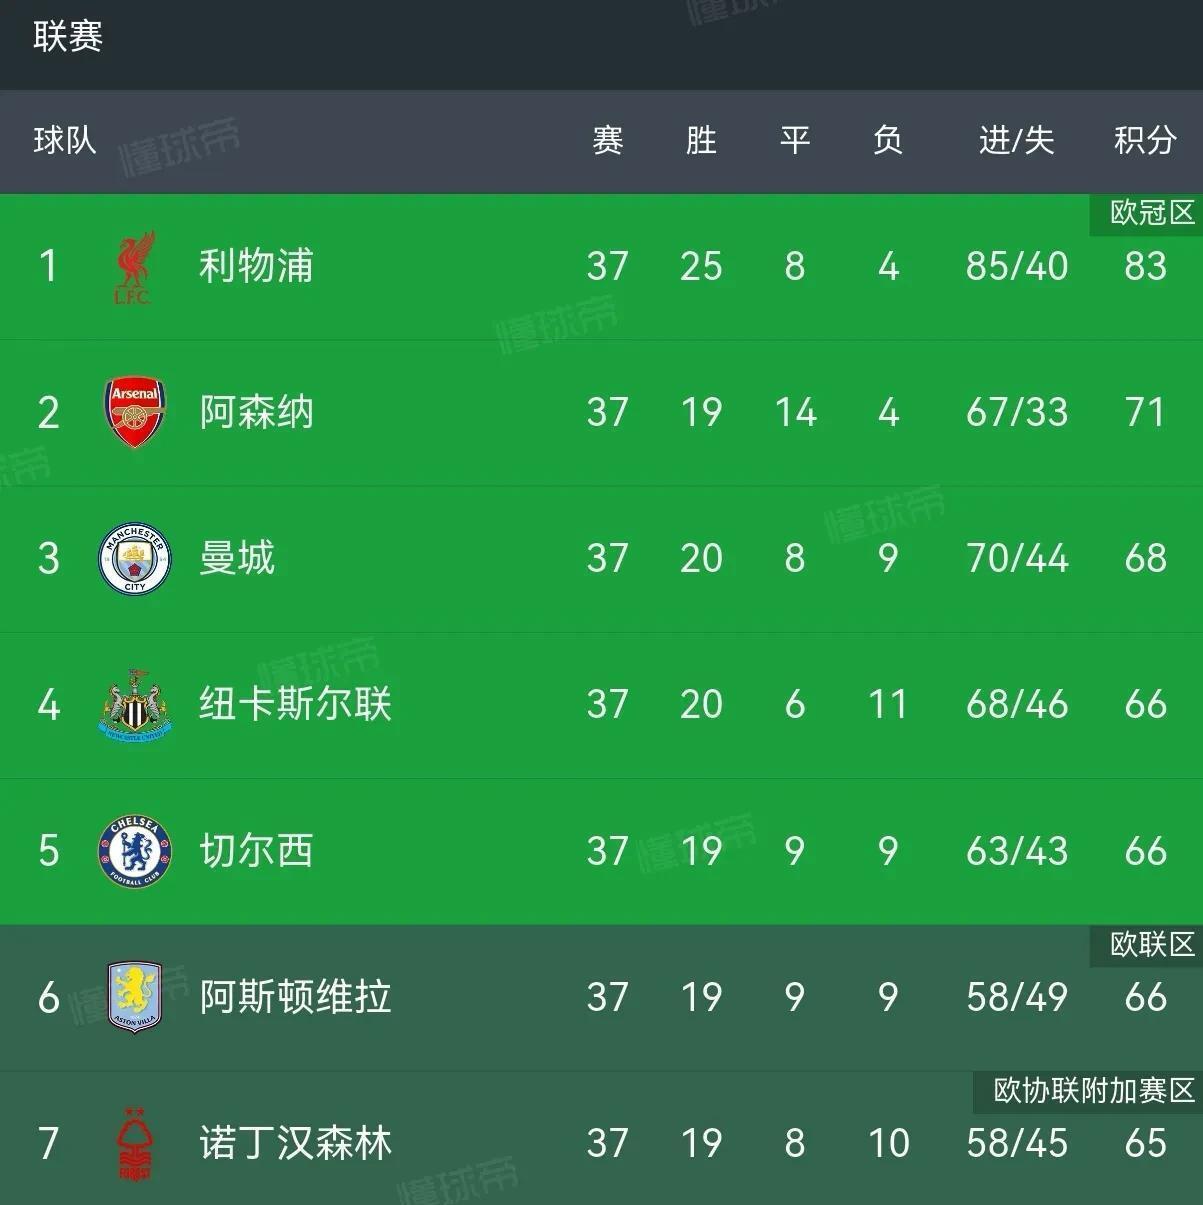Sort by 进/失 goals column header
Screen dimensions: 1203x1205
pyautogui.click(x=1017, y=140)
